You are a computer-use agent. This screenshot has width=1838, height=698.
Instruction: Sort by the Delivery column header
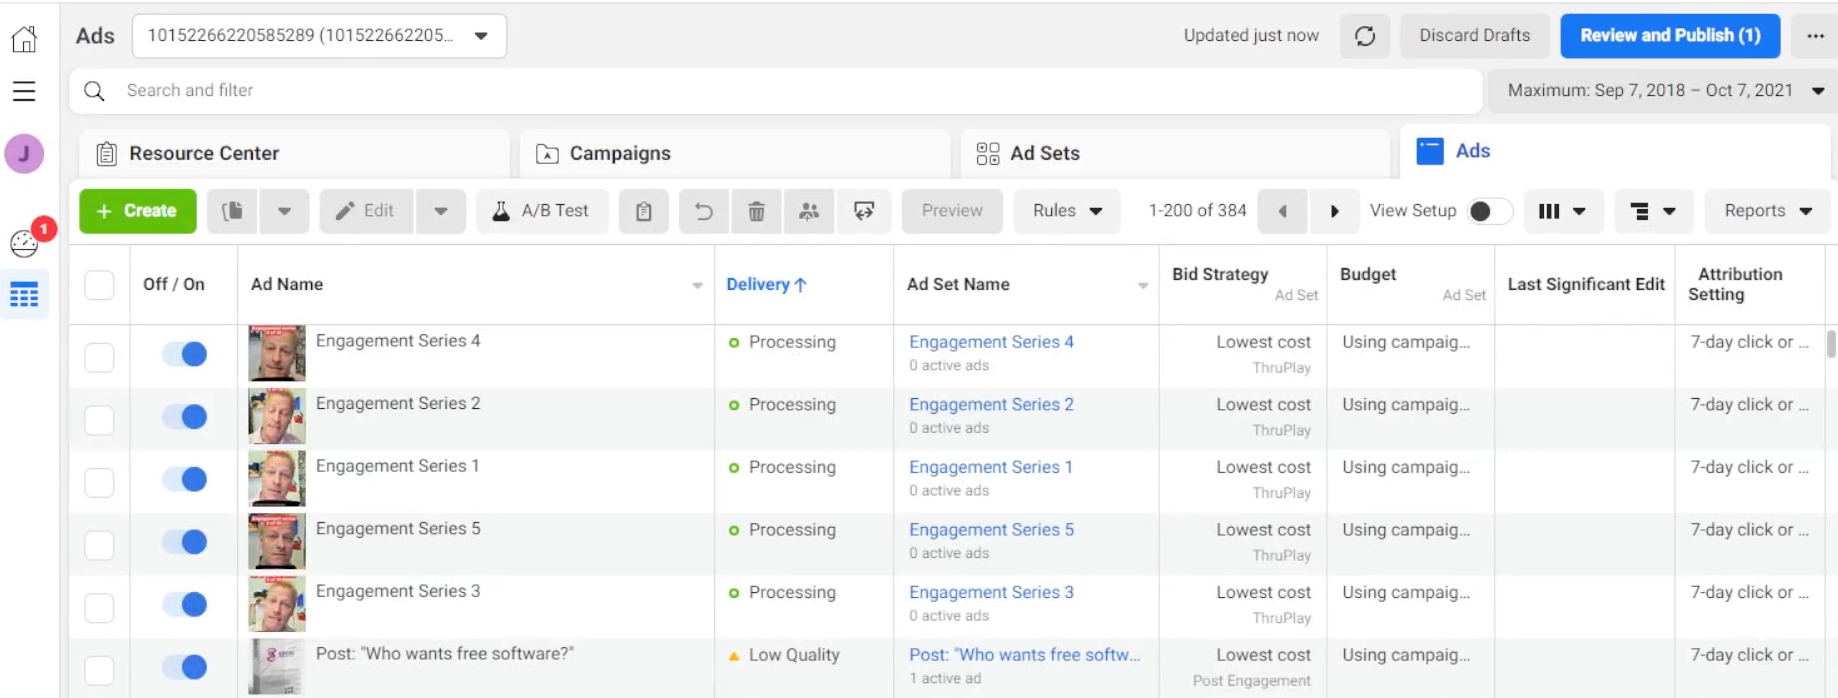(x=766, y=285)
